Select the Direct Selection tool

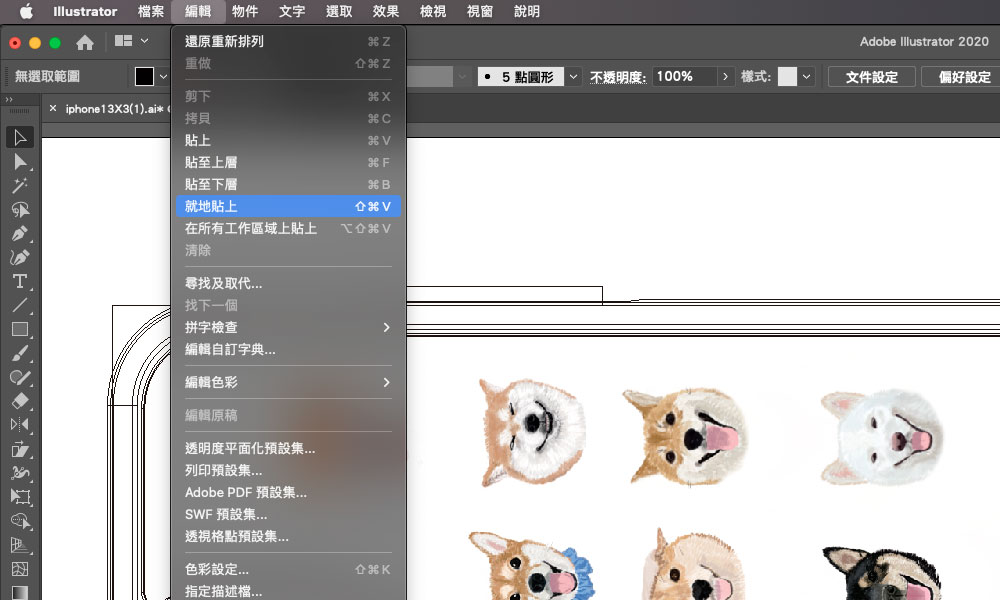pos(20,161)
